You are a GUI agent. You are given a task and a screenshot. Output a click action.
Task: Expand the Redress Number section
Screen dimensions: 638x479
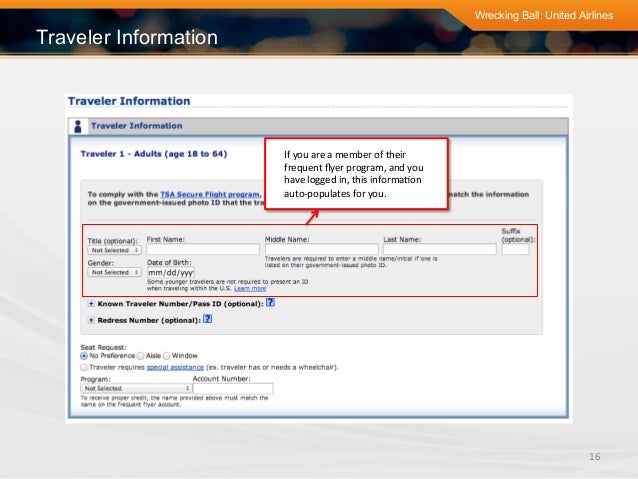tap(91, 320)
